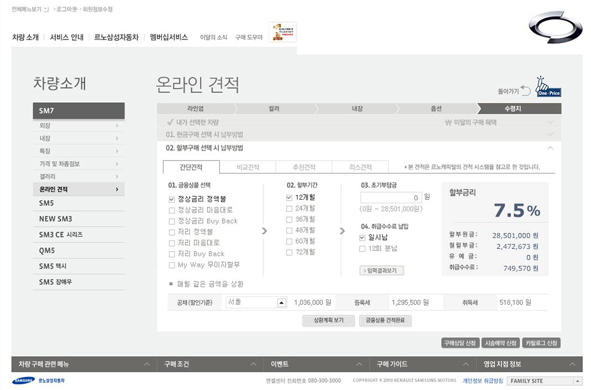
Task: Check the 정상금리 마음대로 option
Action: point(172,210)
